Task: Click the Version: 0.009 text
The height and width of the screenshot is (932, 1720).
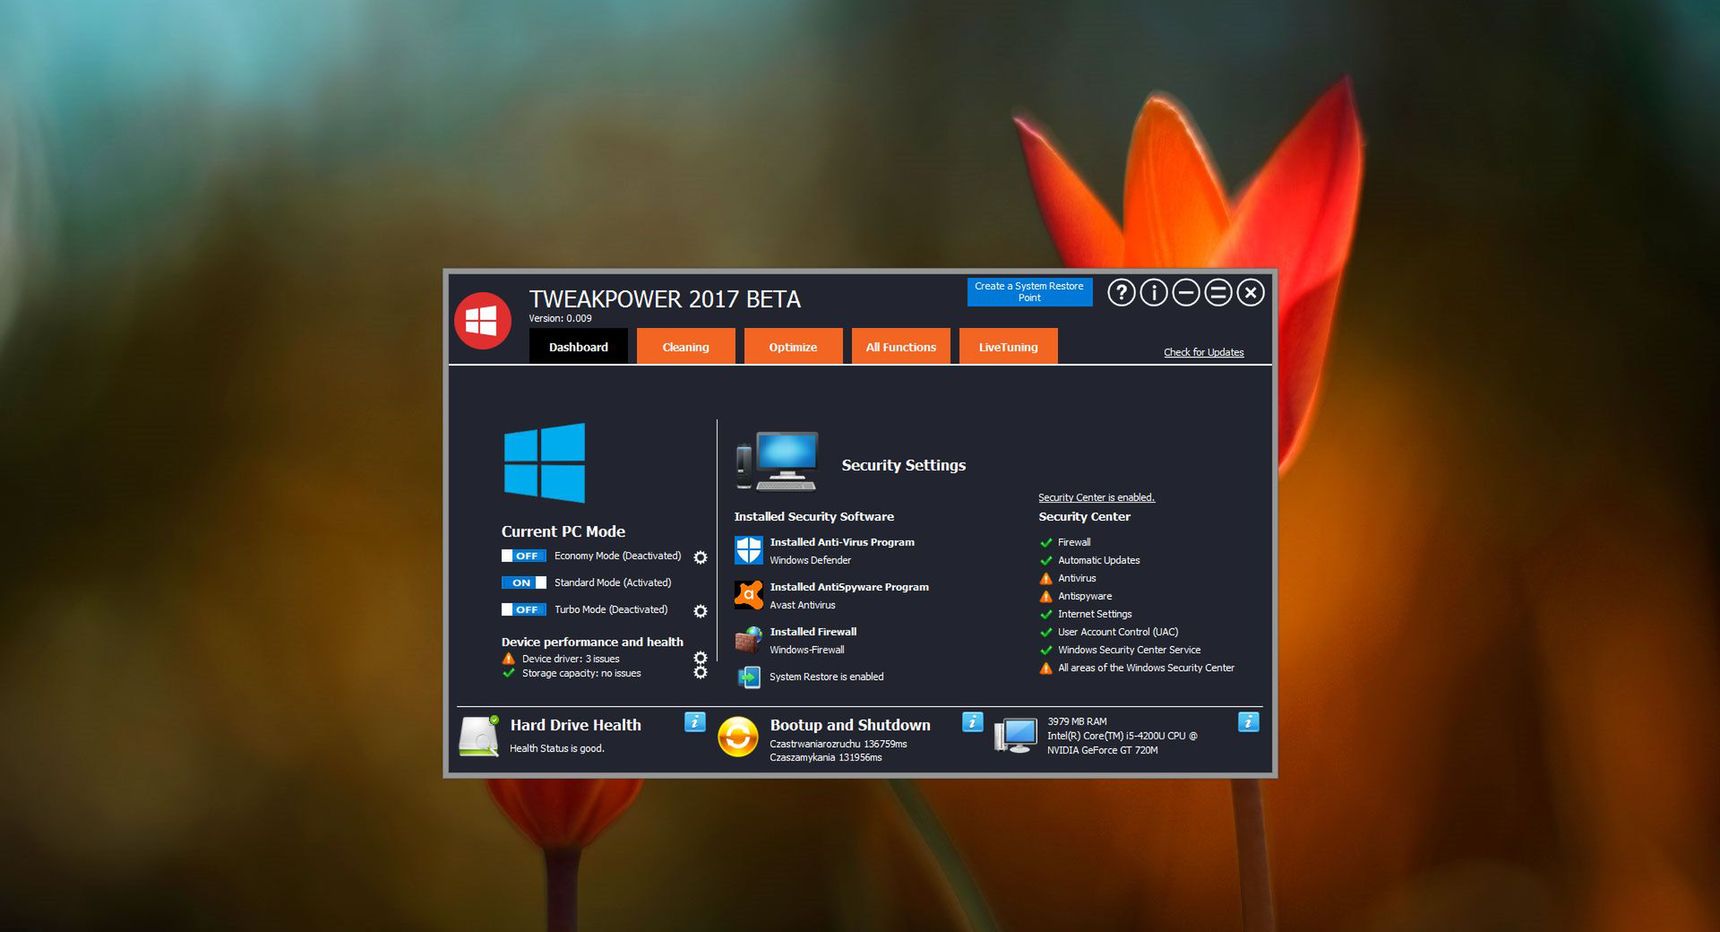Action: click(x=560, y=318)
